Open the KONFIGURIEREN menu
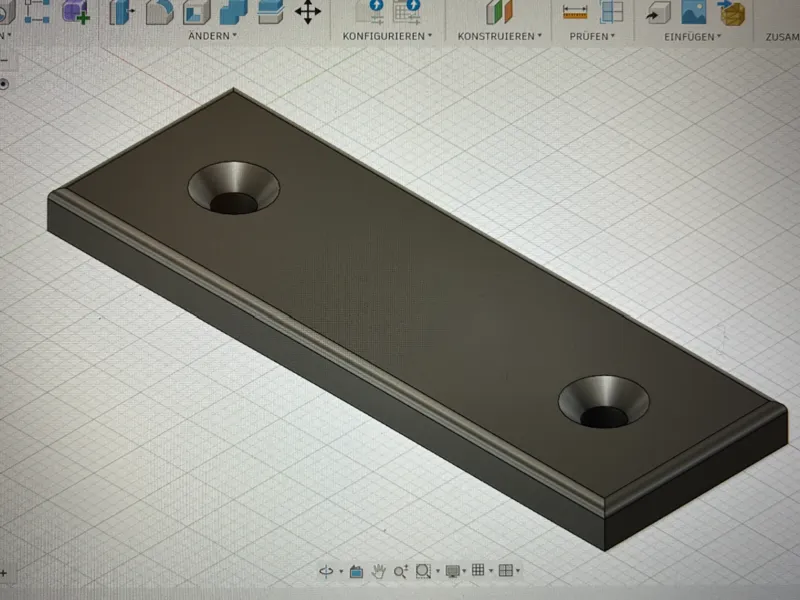The width and height of the screenshot is (800, 600). [x=387, y=36]
